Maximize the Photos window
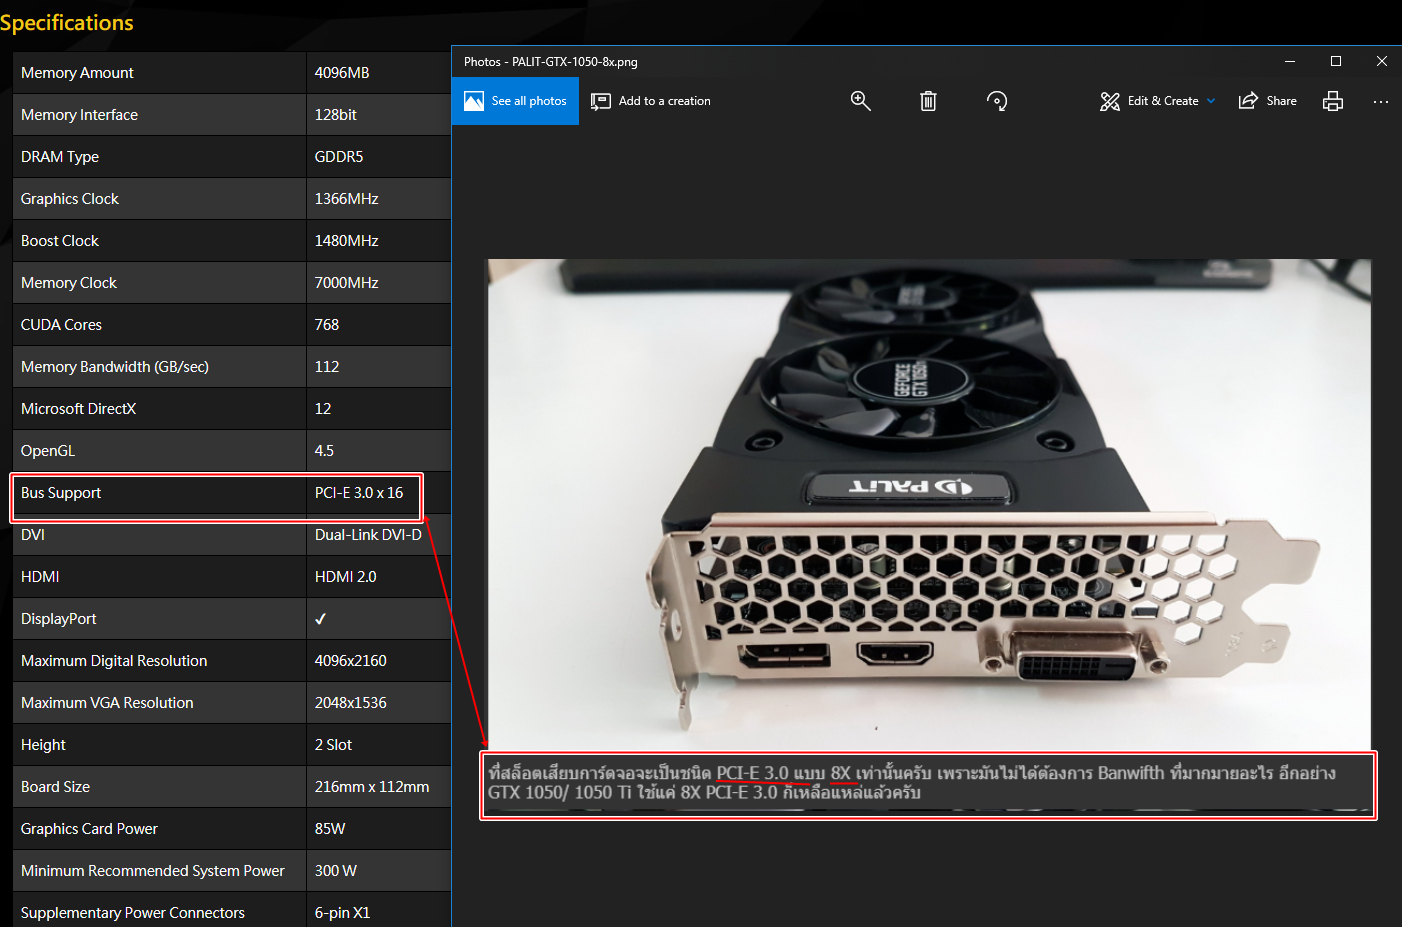The height and width of the screenshot is (927, 1402). [x=1336, y=61]
